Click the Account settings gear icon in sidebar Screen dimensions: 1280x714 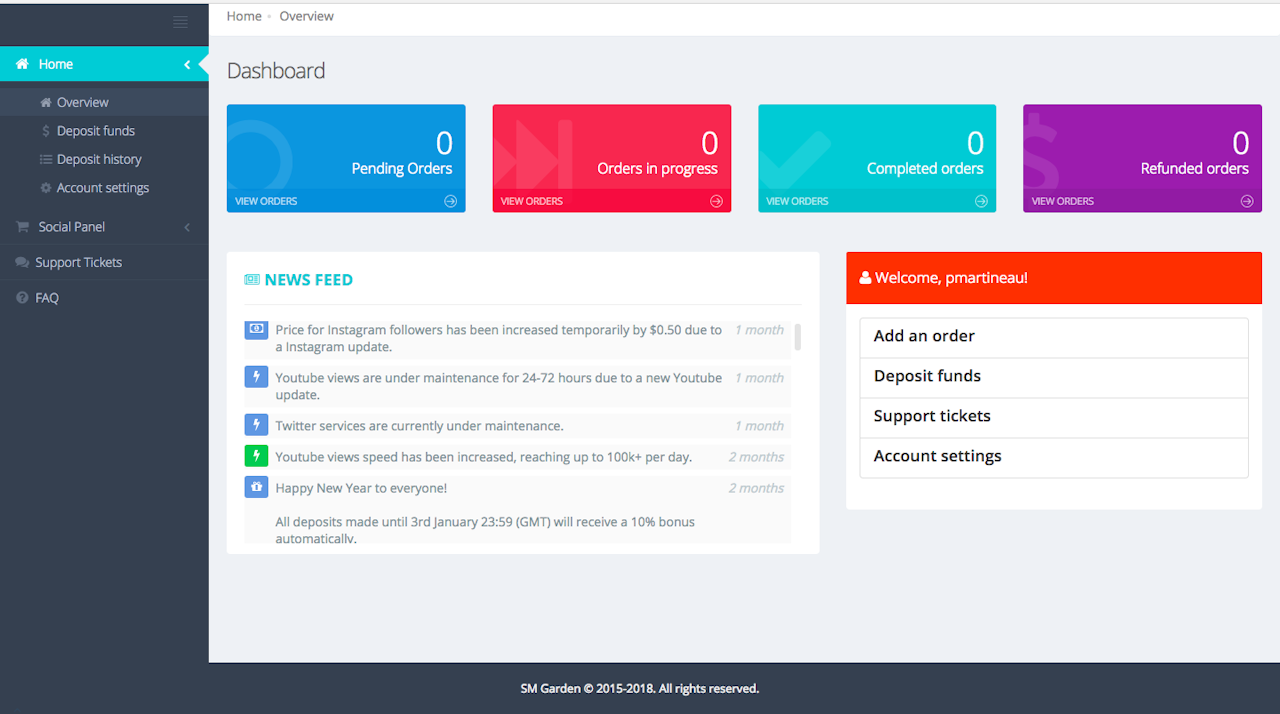point(46,188)
